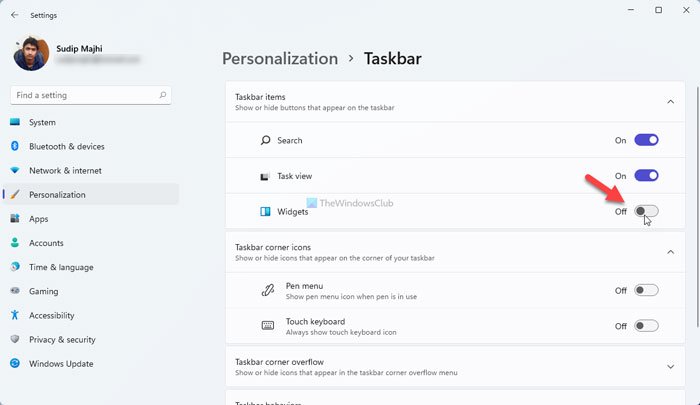
Task: Click the System icon in the sidebar
Action: click(15, 122)
